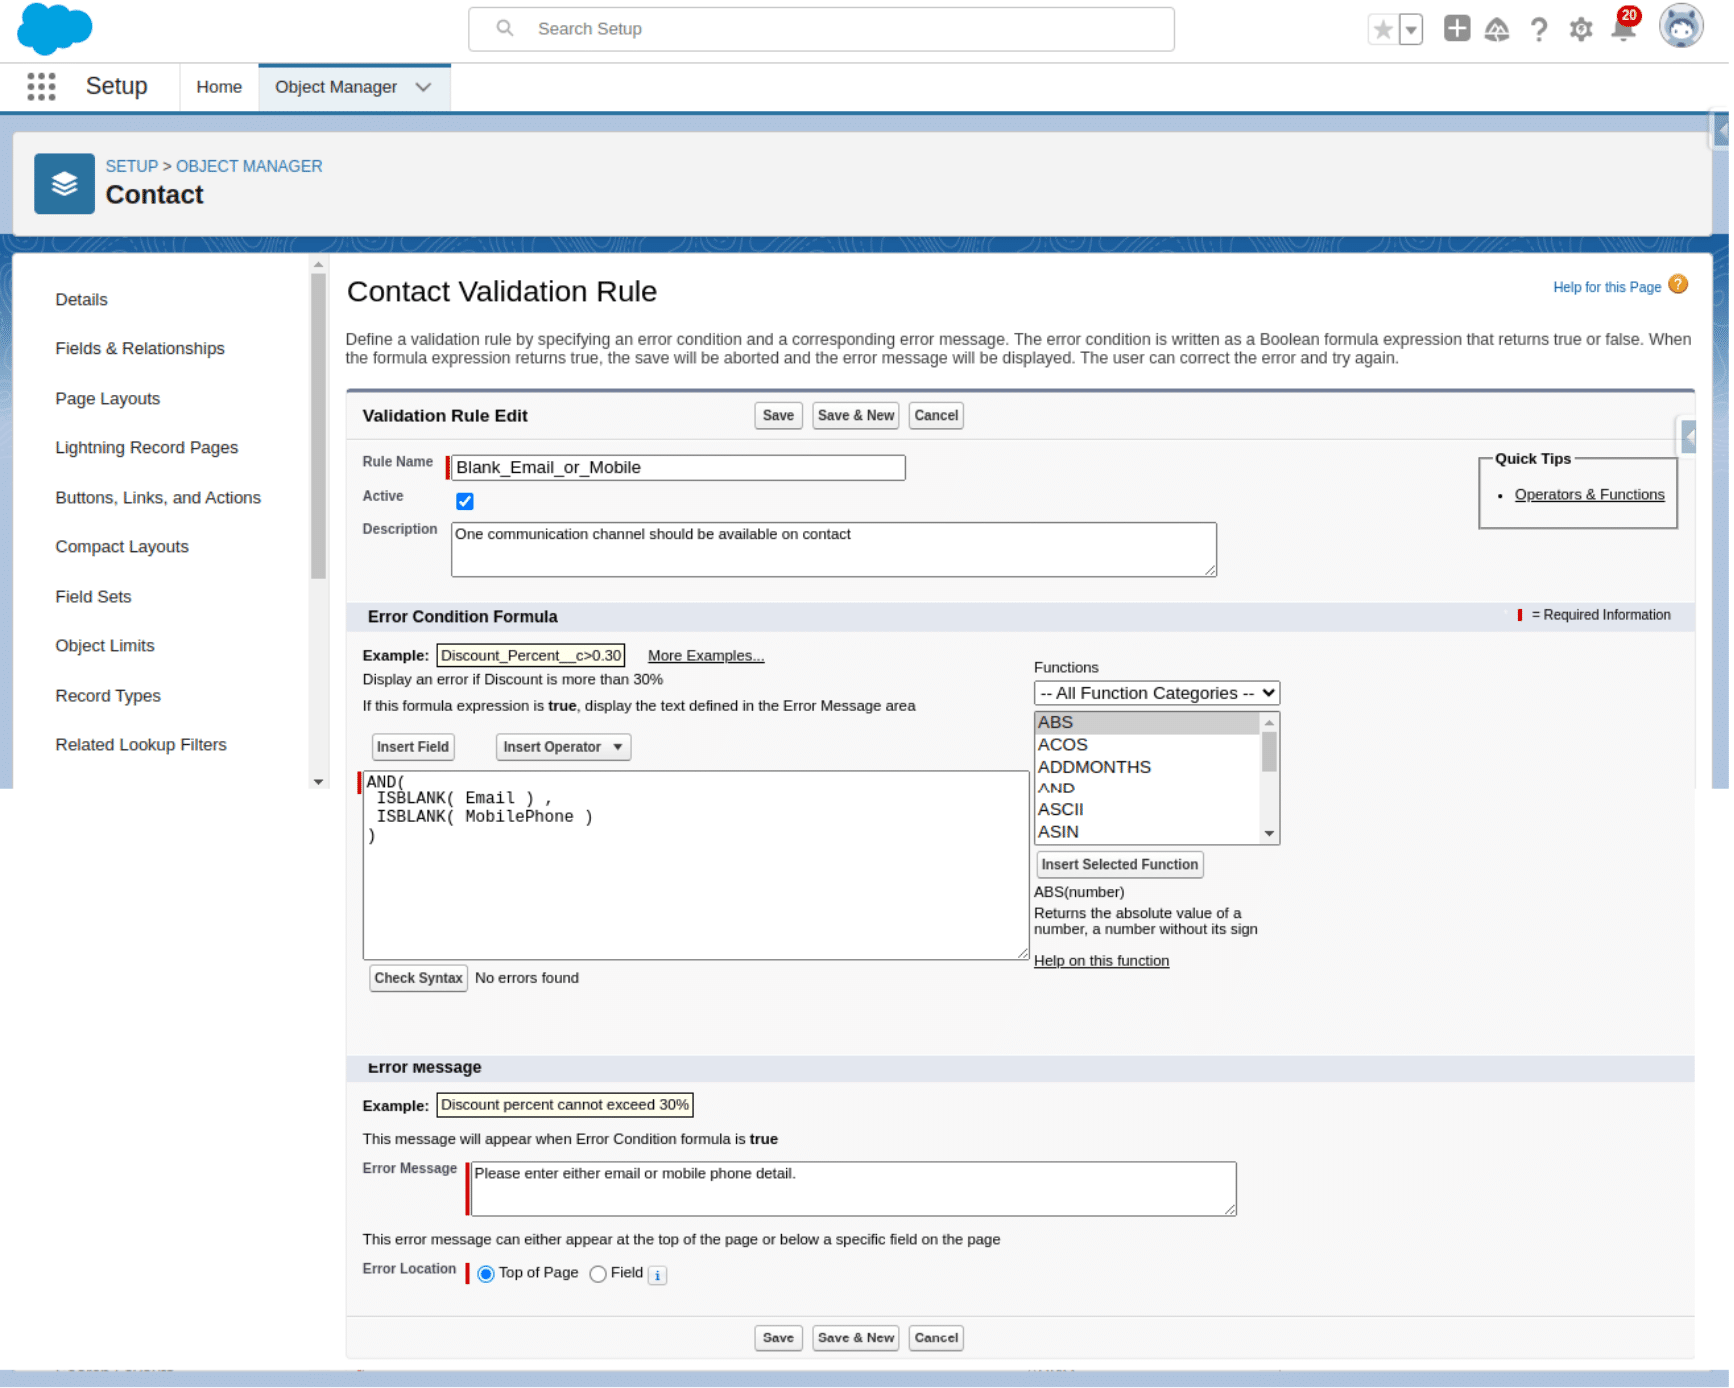This screenshot has width=1734, height=1388.
Task: Click the Contact object icon in header
Action: (64, 184)
